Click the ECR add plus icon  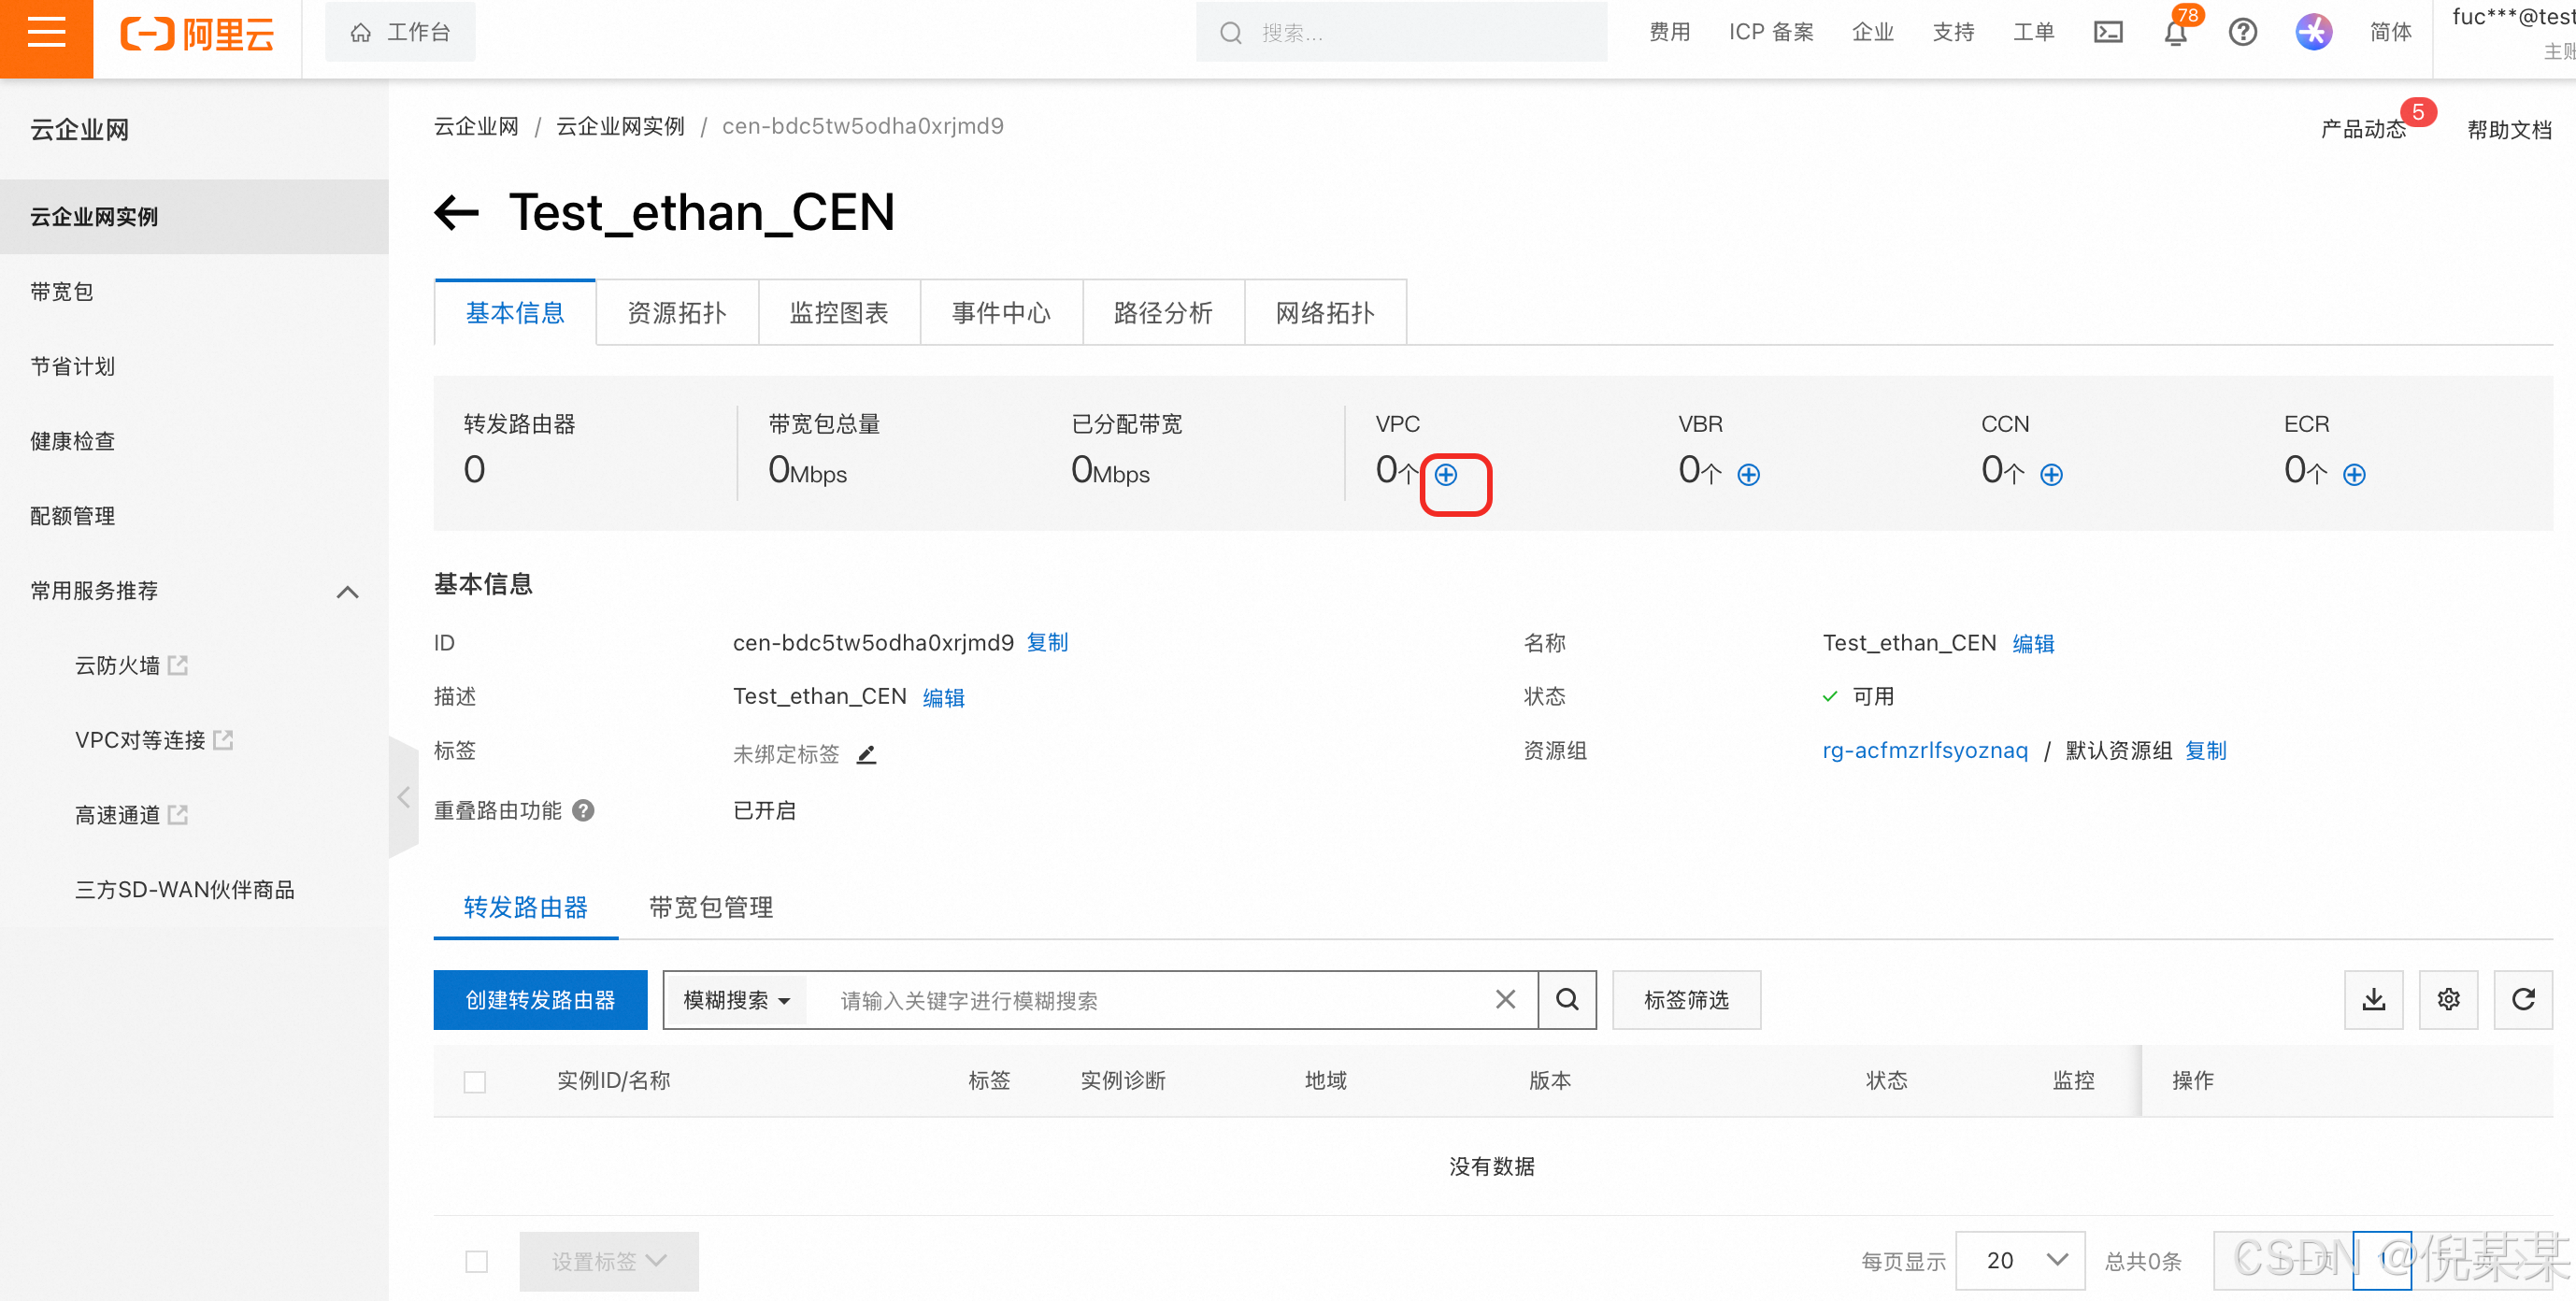pyautogui.click(x=2353, y=474)
